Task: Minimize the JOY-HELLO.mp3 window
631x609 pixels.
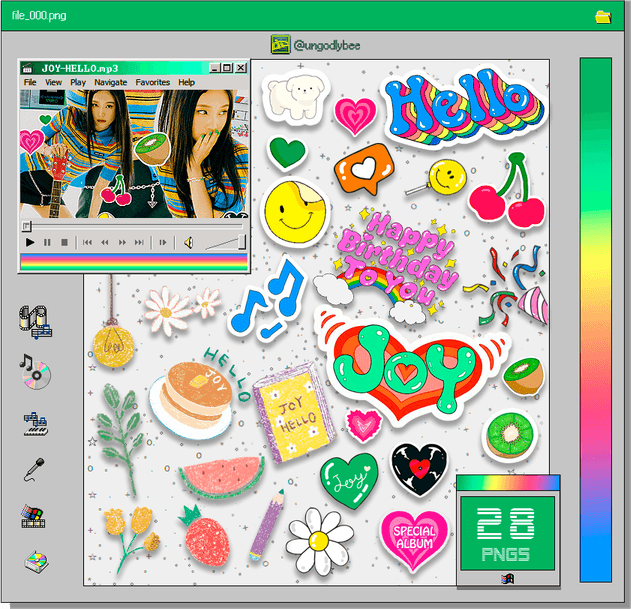Action: pyautogui.click(x=215, y=68)
